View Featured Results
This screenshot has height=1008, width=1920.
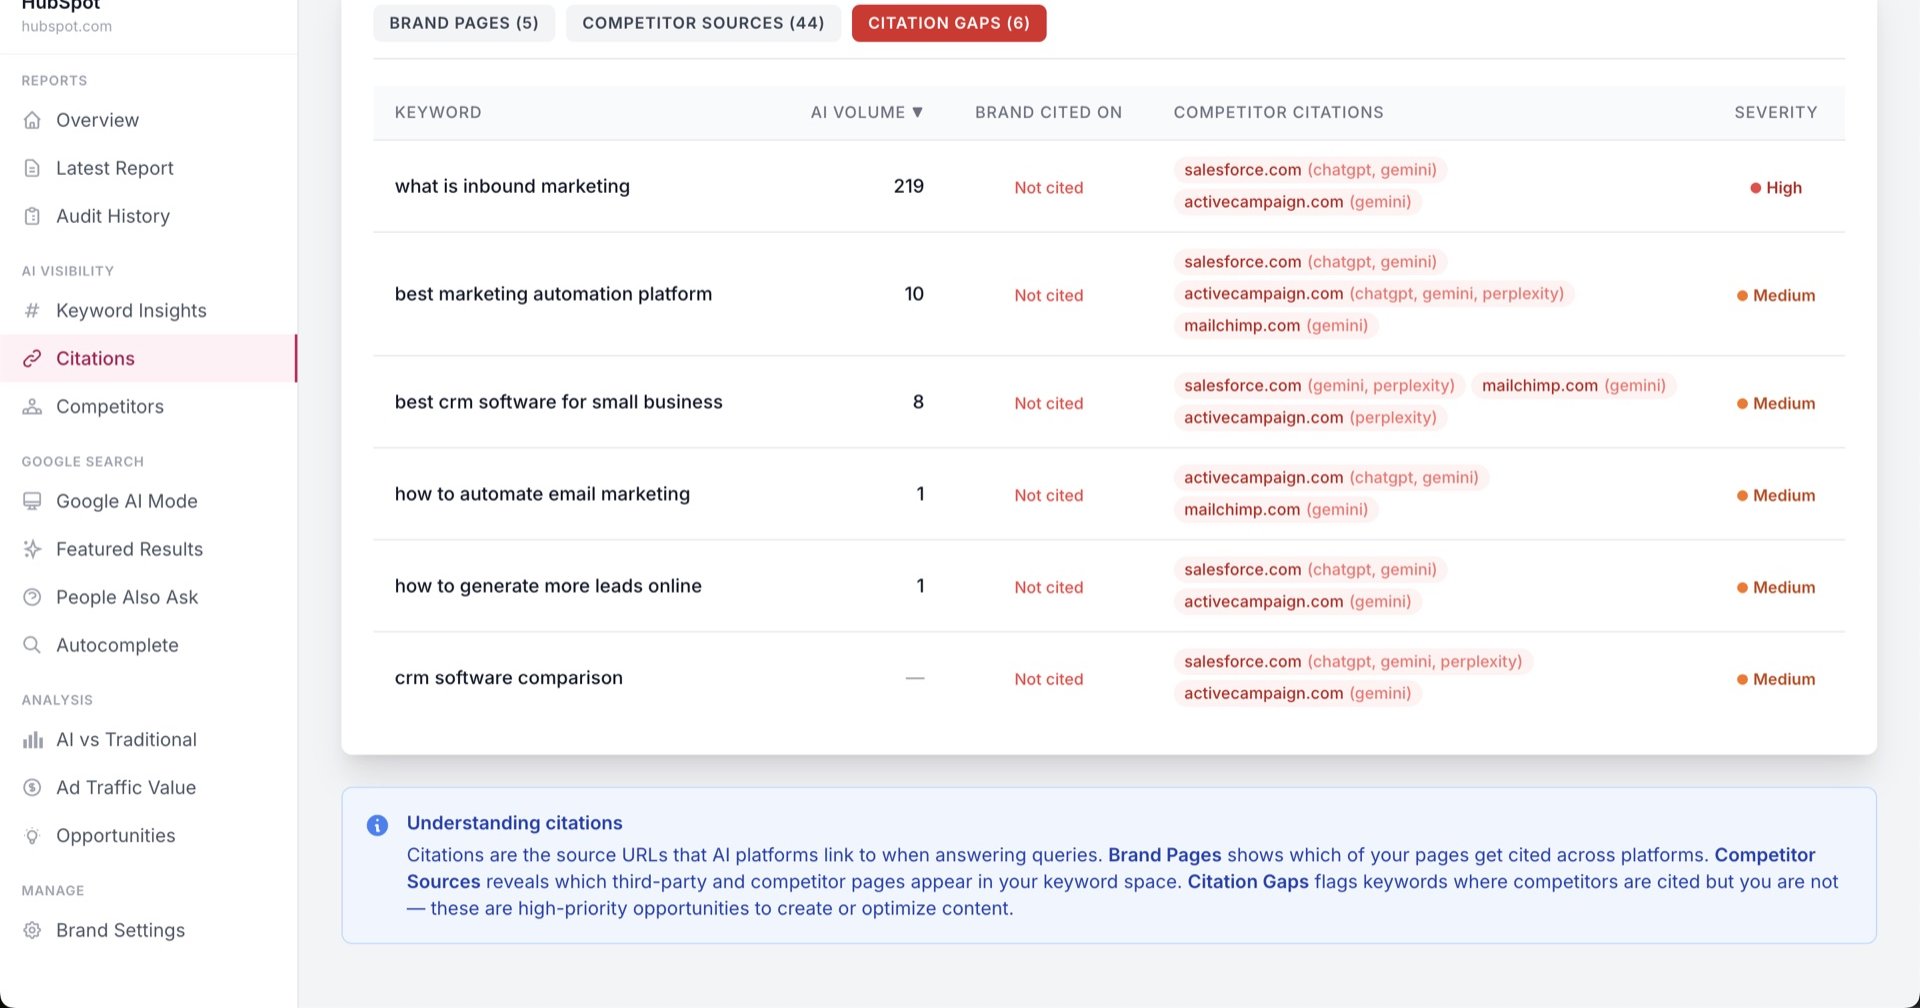(x=148, y=549)
